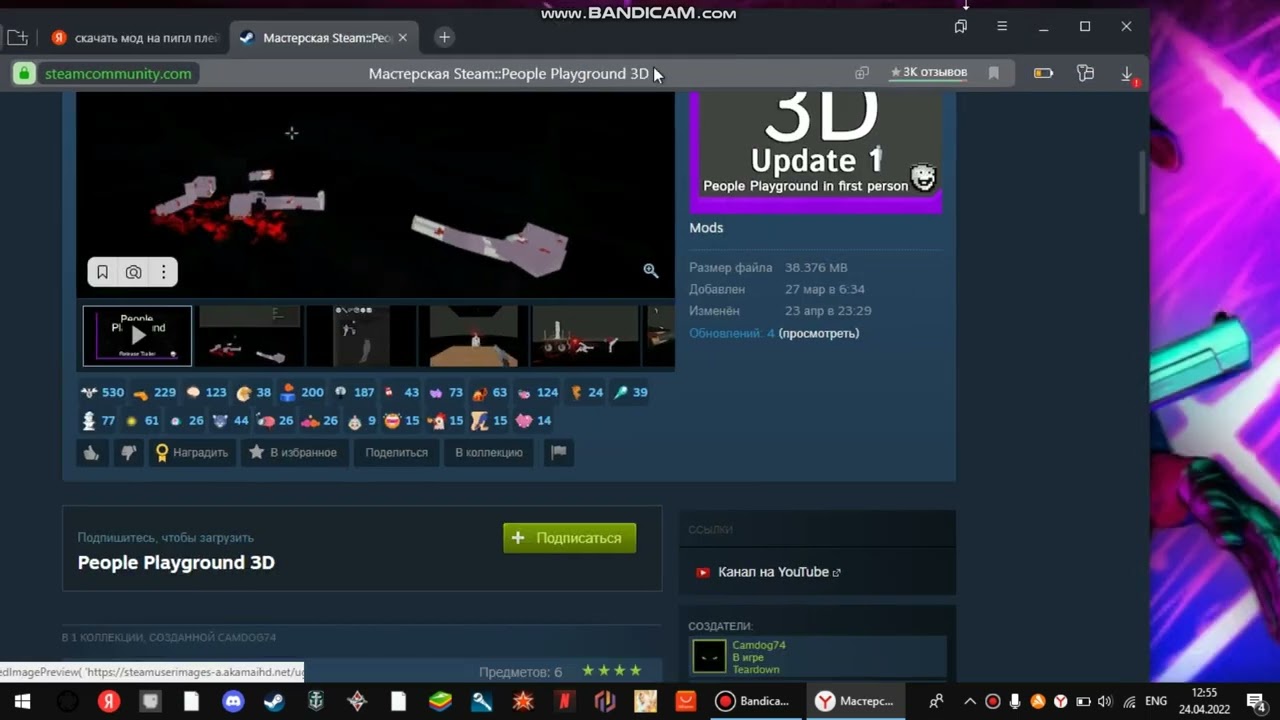1280x720 pixels.
Task: Click the award icon with count 229
Action: (154, 393)
